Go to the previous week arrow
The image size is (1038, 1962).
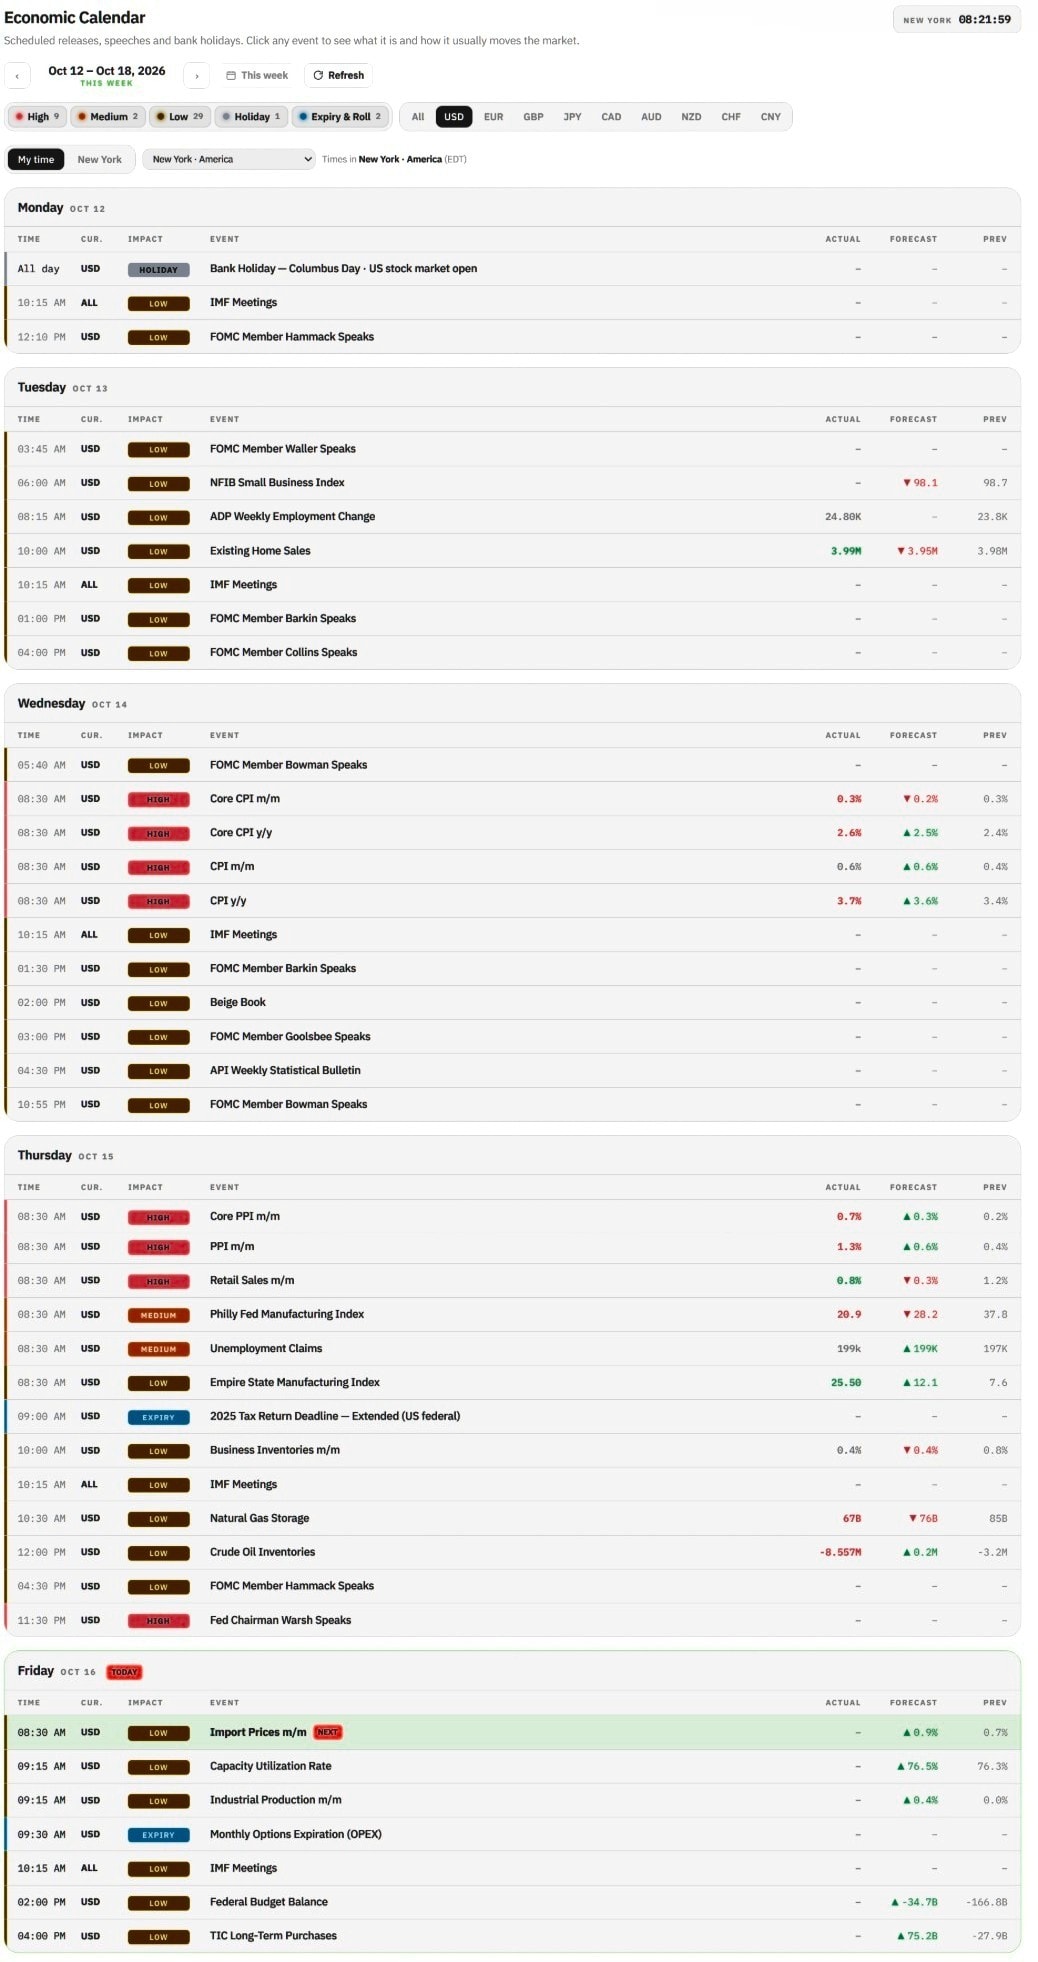pyautogui.click(x=17, y=76)
